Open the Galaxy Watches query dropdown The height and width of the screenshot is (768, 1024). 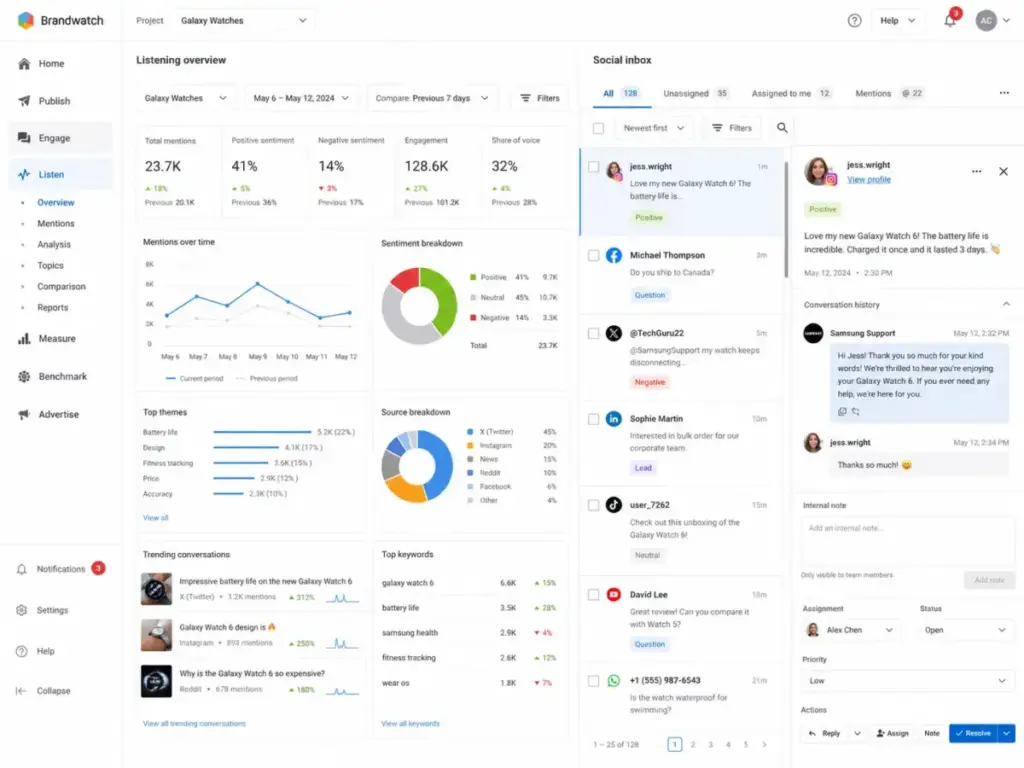tap(185, 98)
